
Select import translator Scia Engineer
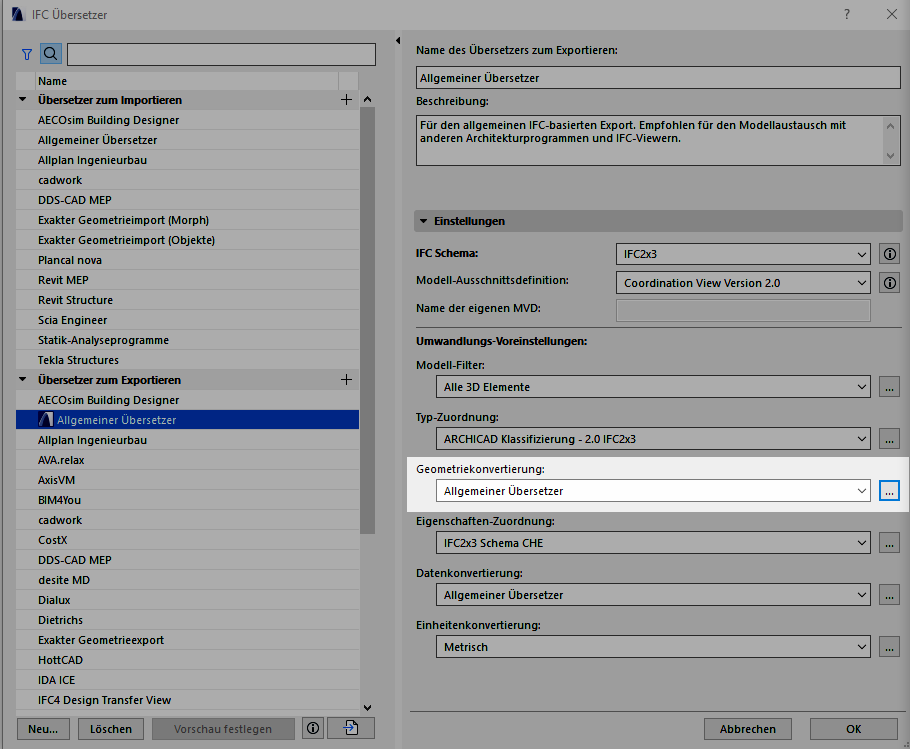click(x=187, y=320)
